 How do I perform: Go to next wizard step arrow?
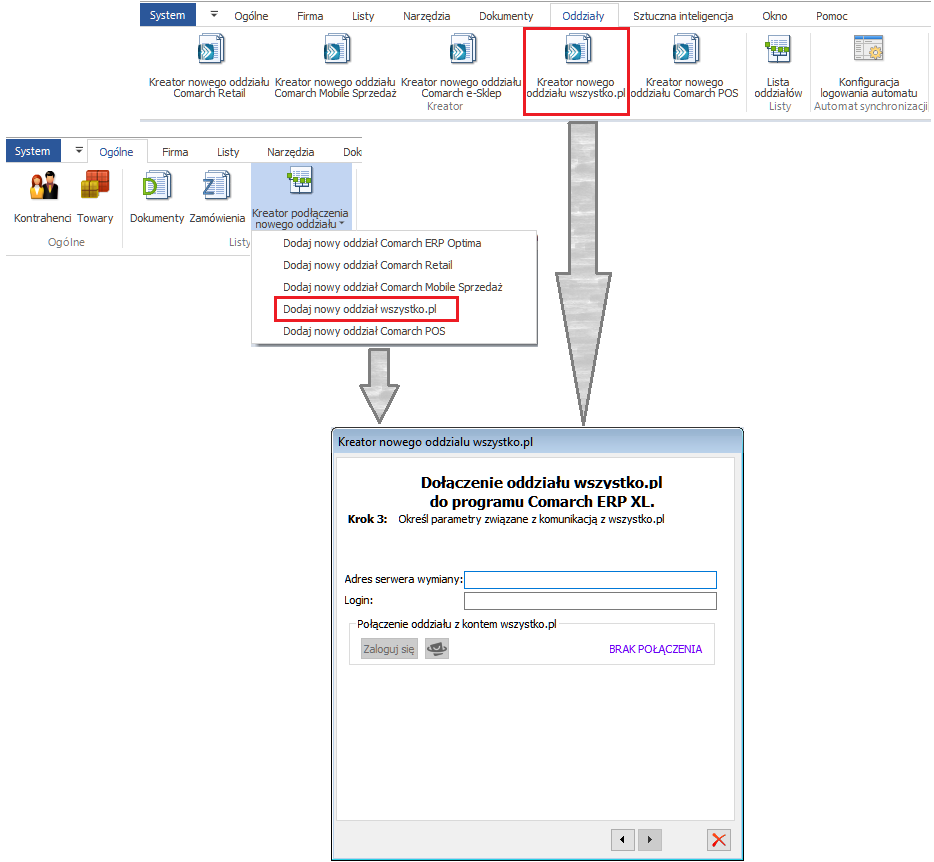point(649,839)
